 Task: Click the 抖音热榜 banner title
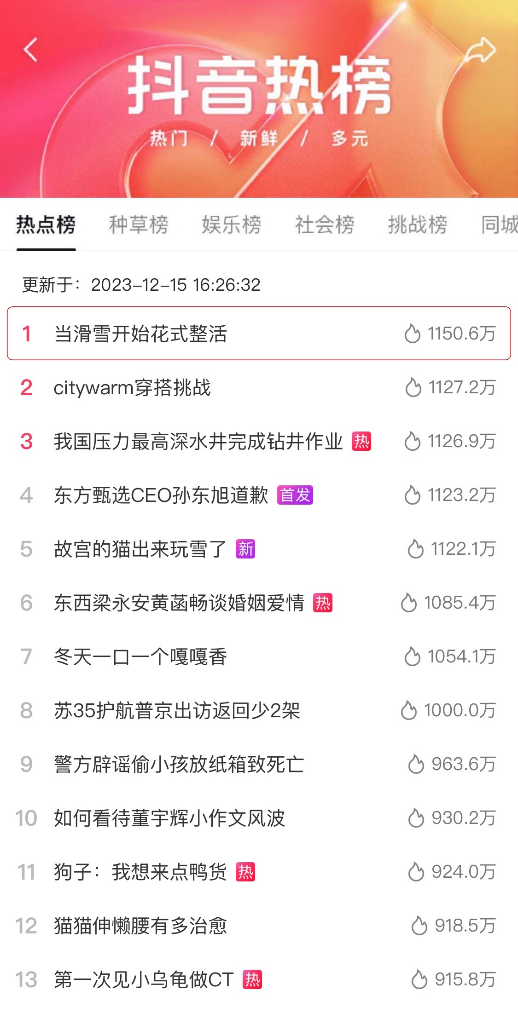click(259, 85)
